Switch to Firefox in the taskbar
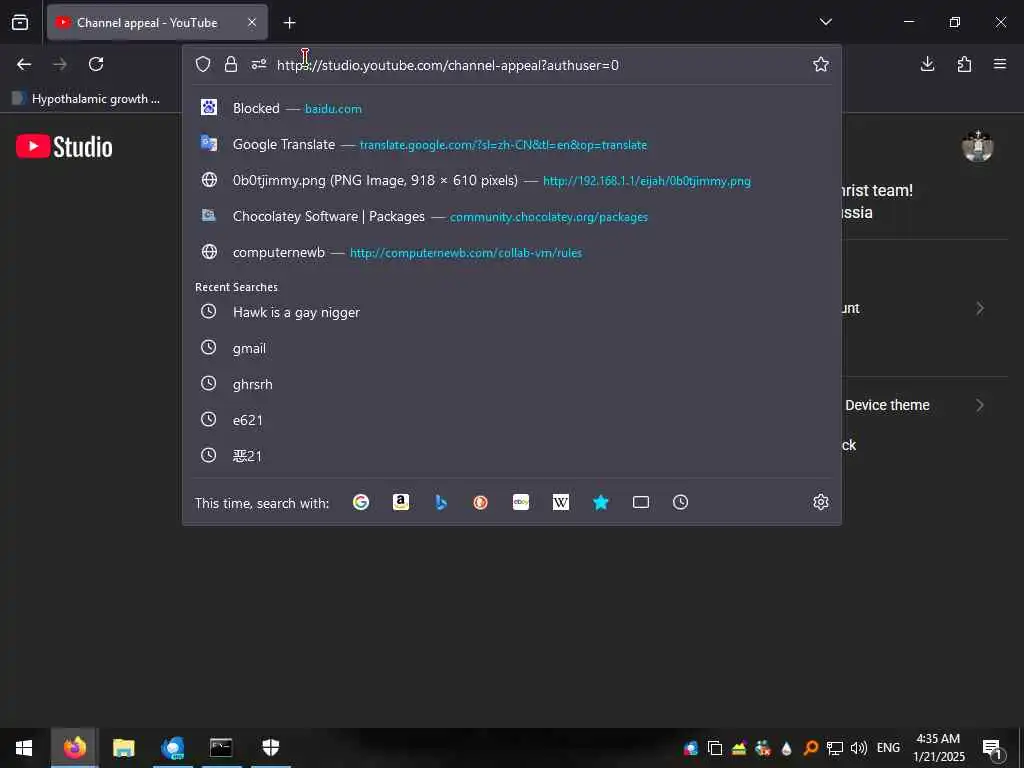The image size is (1024, 768). point(74,748)
